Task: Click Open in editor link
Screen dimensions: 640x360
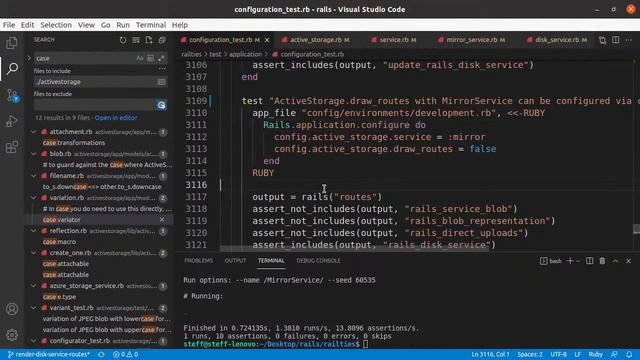Action: click(x=116, y=118)
